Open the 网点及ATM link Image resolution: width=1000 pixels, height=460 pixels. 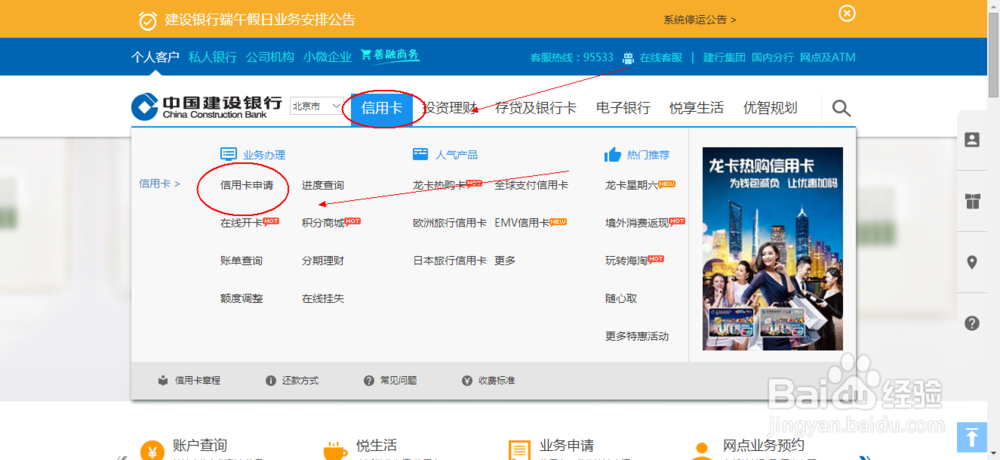827,57
